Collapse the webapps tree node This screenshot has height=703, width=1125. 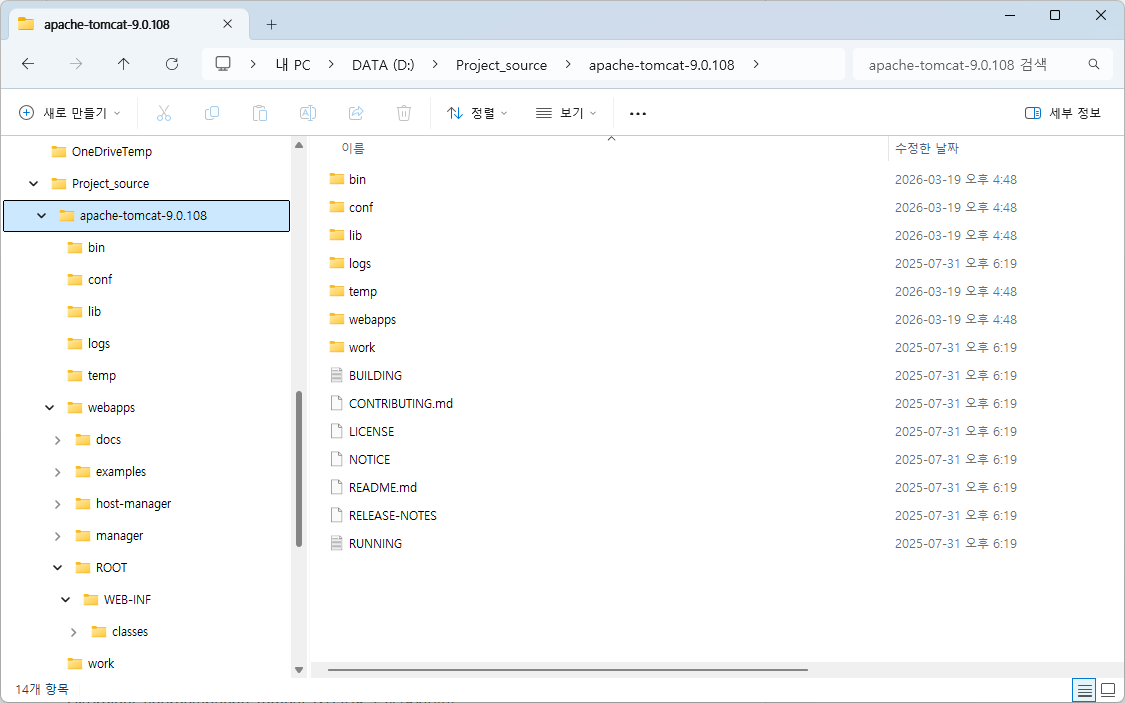tap(50, 407)
